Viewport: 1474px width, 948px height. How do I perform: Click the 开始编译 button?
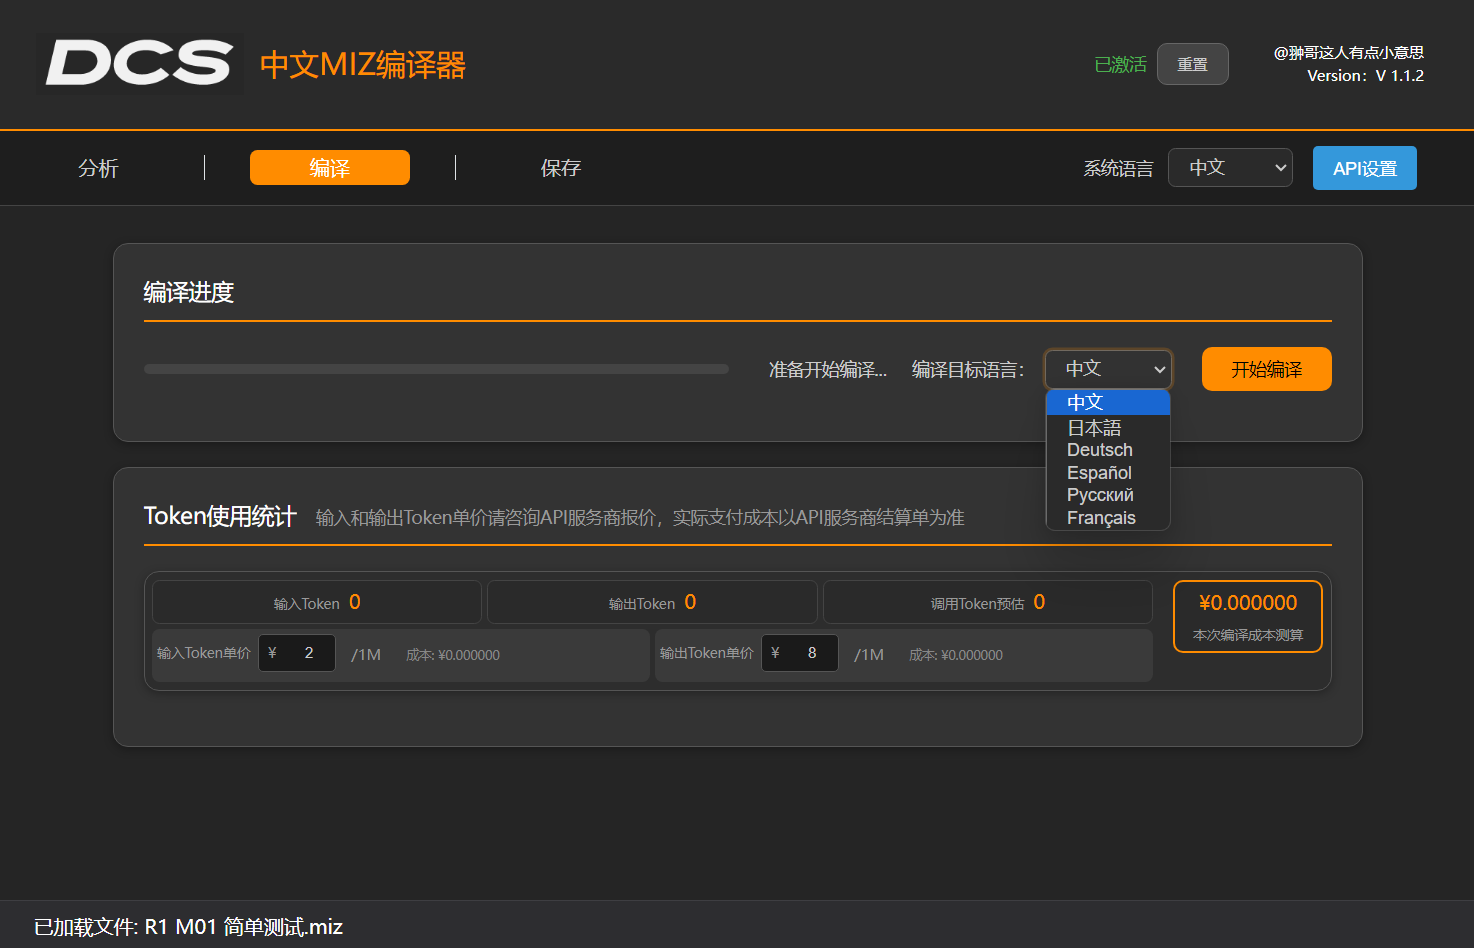(1266, 369)
